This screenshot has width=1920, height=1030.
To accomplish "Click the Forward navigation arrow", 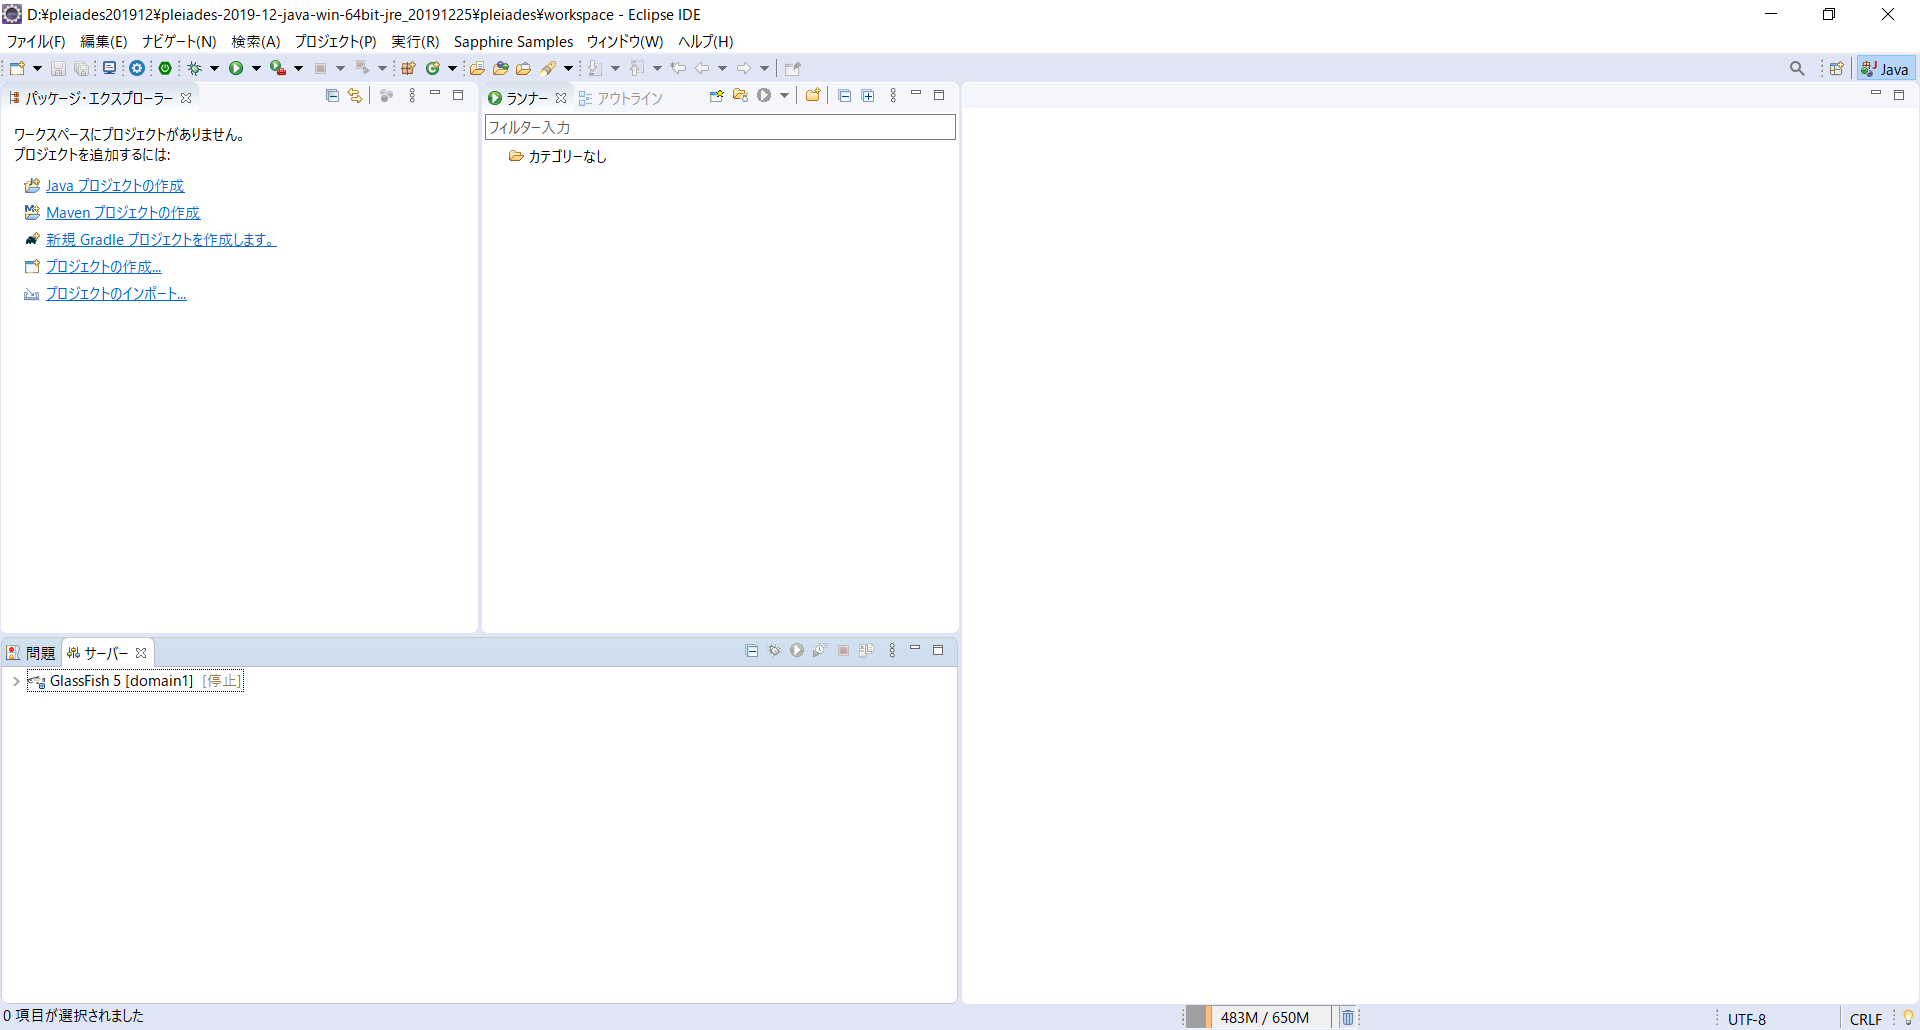I will click(x=744, y=68).
